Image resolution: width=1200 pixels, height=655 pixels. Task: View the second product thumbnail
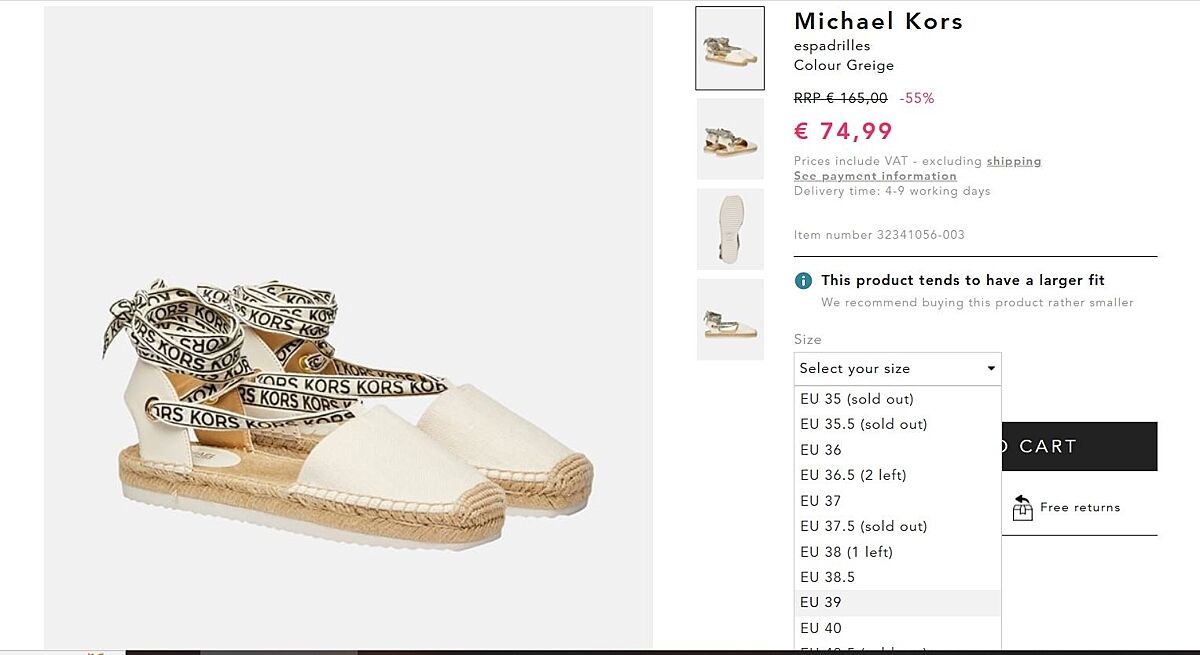730,139
